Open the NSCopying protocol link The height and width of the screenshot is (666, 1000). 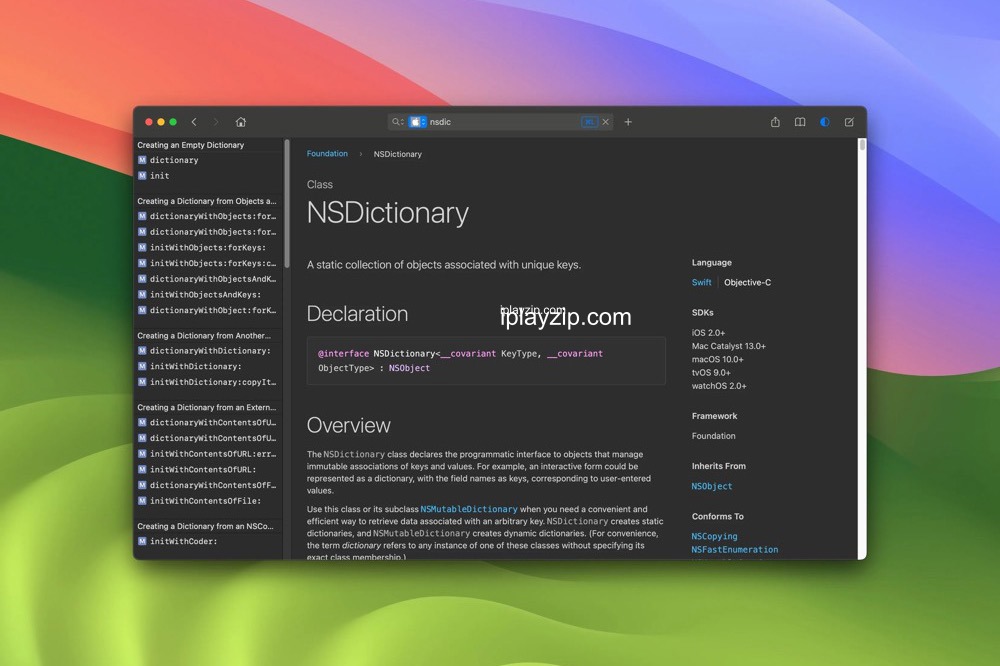(714, 536)
